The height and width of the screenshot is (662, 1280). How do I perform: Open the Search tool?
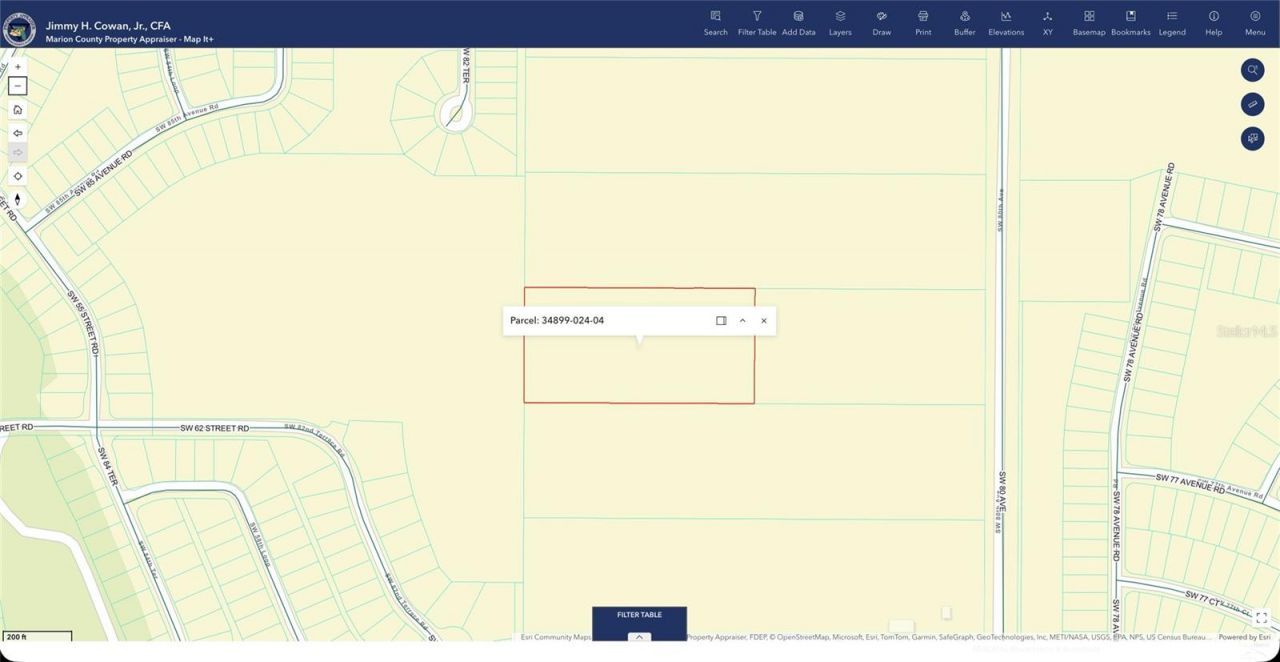[x=715, y=23]
